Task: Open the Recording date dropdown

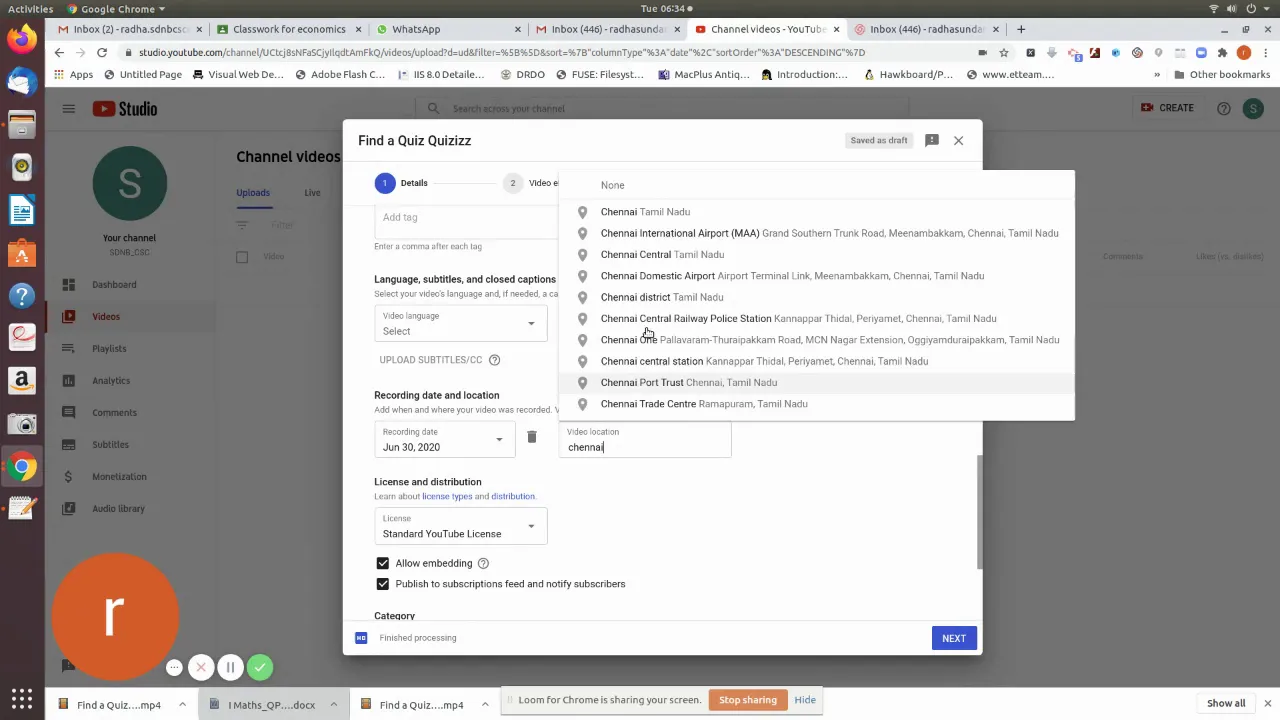Action: (445, 440)
